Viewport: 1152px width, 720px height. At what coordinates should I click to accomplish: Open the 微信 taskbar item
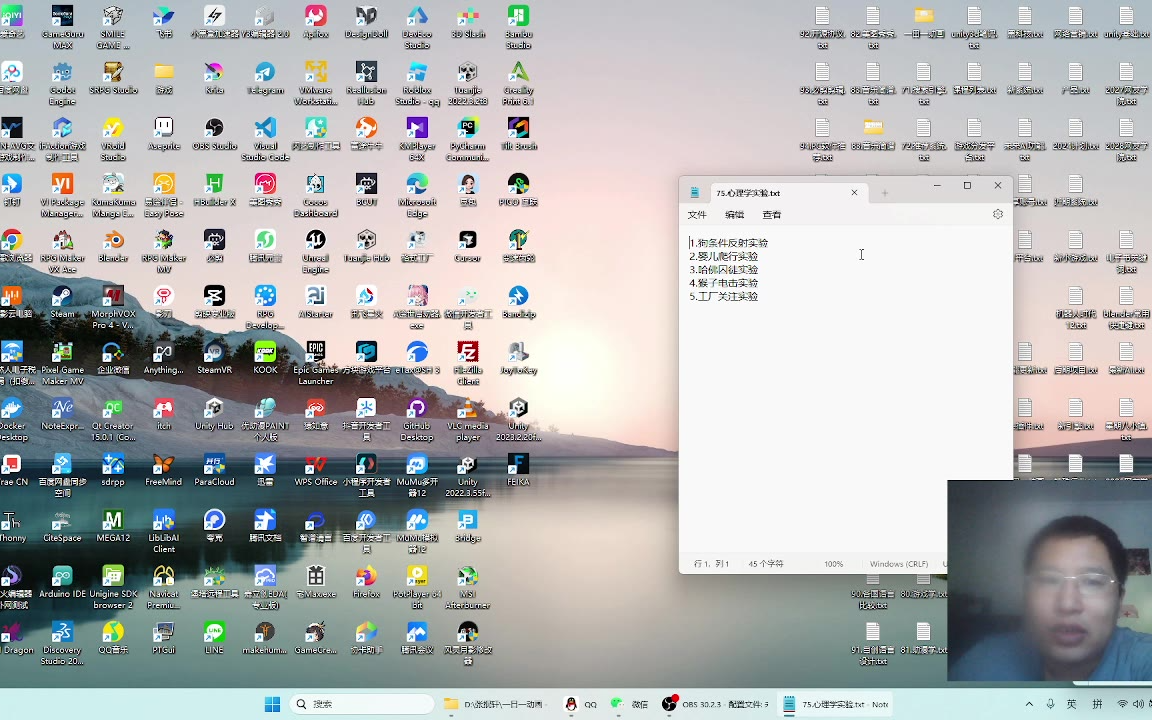[x=629, y=704]
